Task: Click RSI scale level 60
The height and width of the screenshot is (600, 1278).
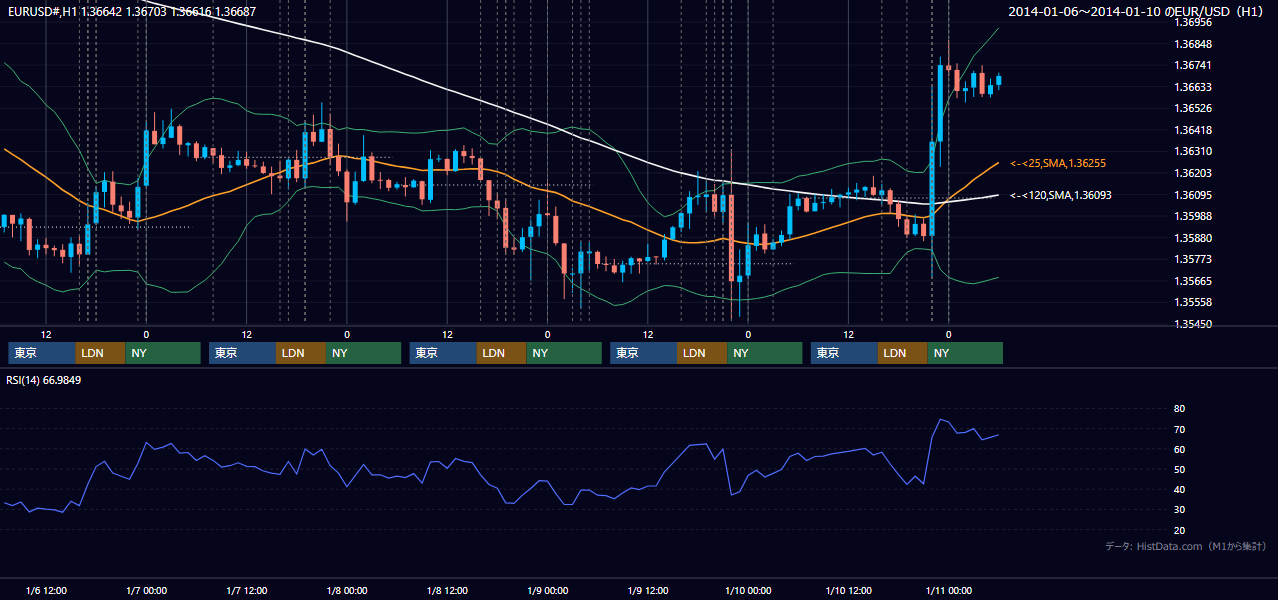Action: pos(1179,449)
